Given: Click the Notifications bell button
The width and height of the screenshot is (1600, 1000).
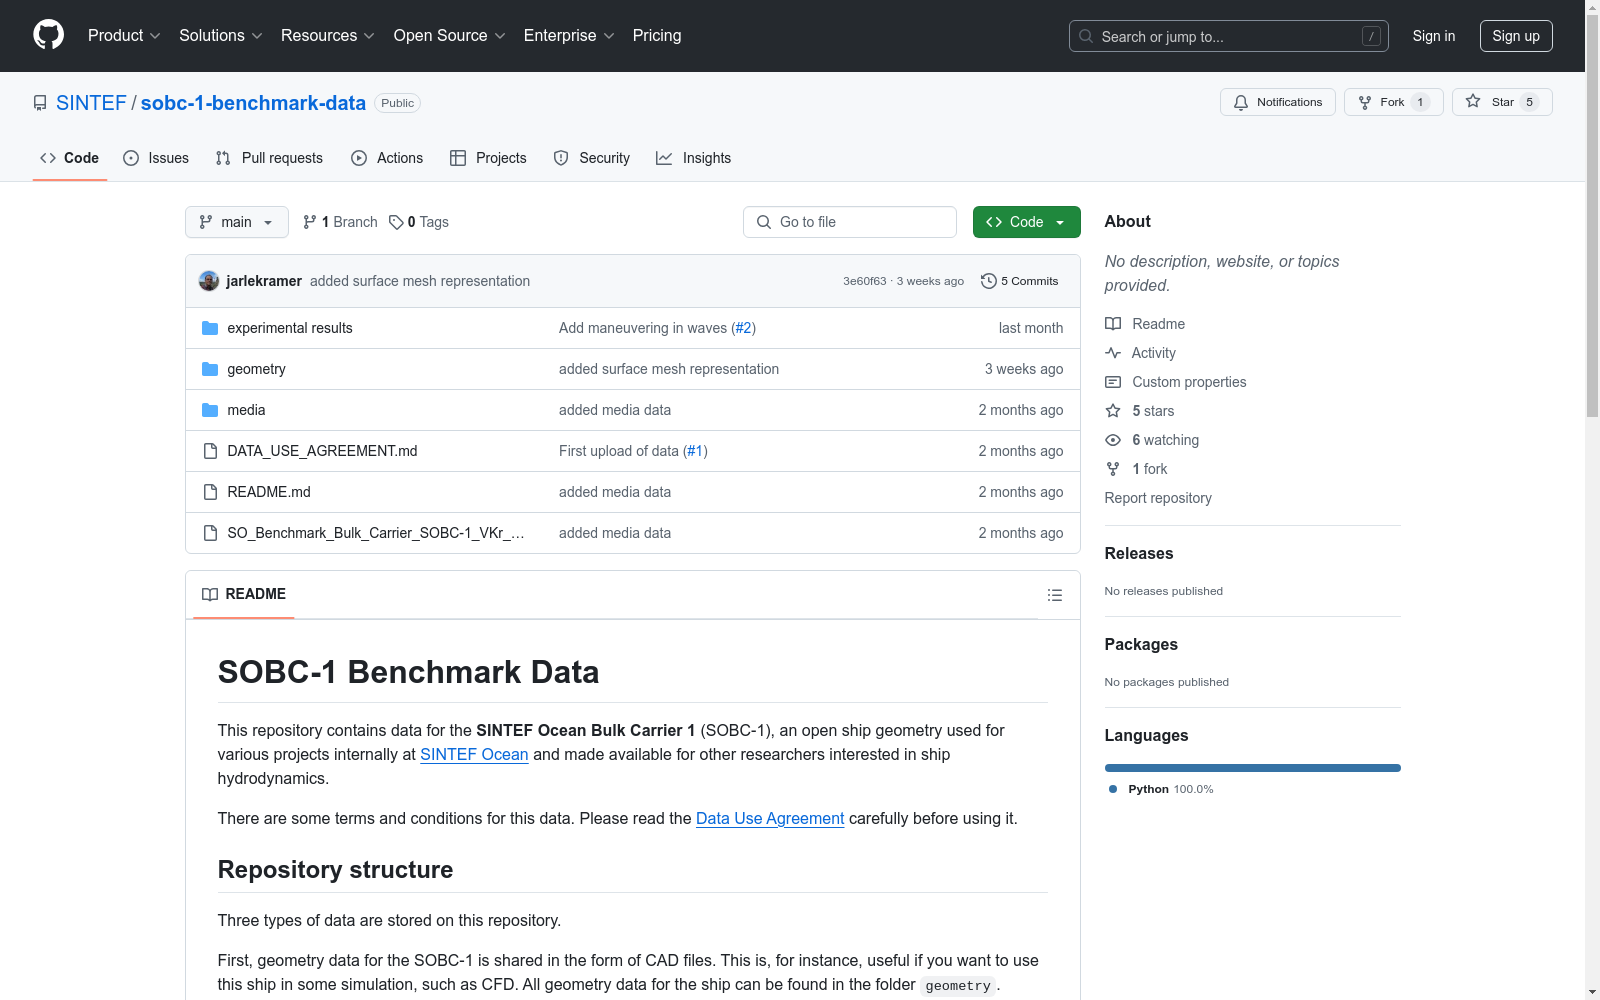Looking at the screenshot, I should tap(1277, 102).
